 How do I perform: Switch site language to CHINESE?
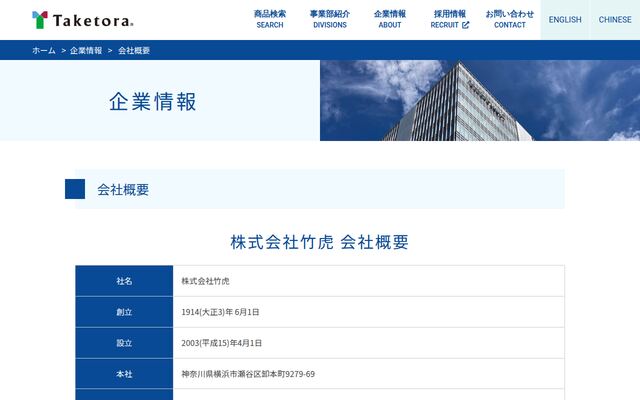[615, 20]
